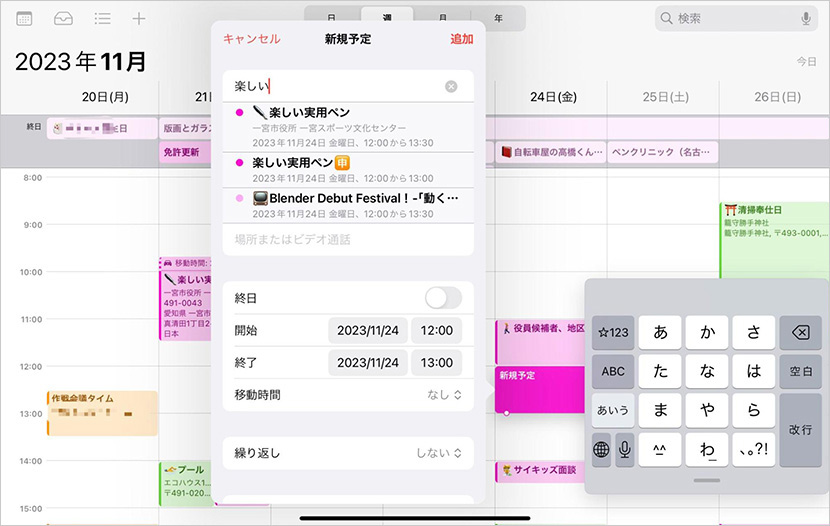The height and width of the screenshot is (526, 830).
Task: Tap the さ key
Action: [754, 332]
